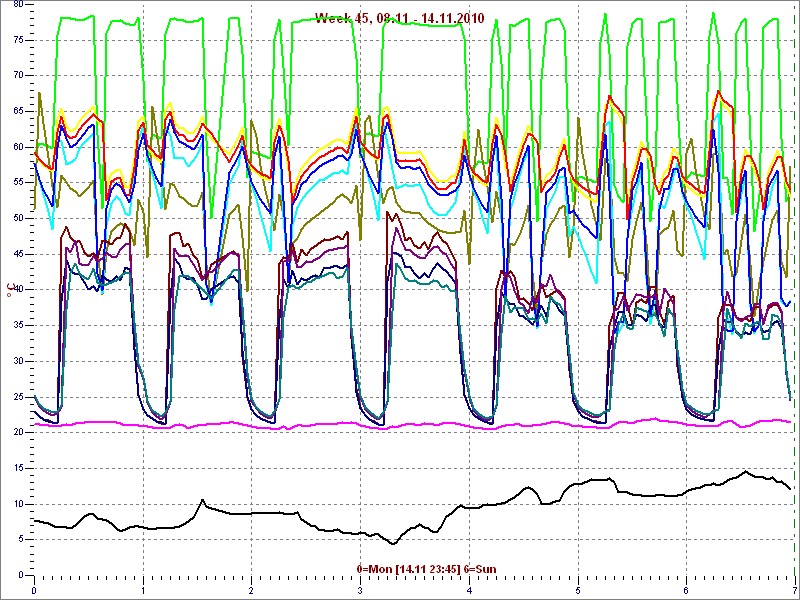This screenshot has width=800, height=600.
Task: Click the x-axis day label 1
Action: point(143,591)
